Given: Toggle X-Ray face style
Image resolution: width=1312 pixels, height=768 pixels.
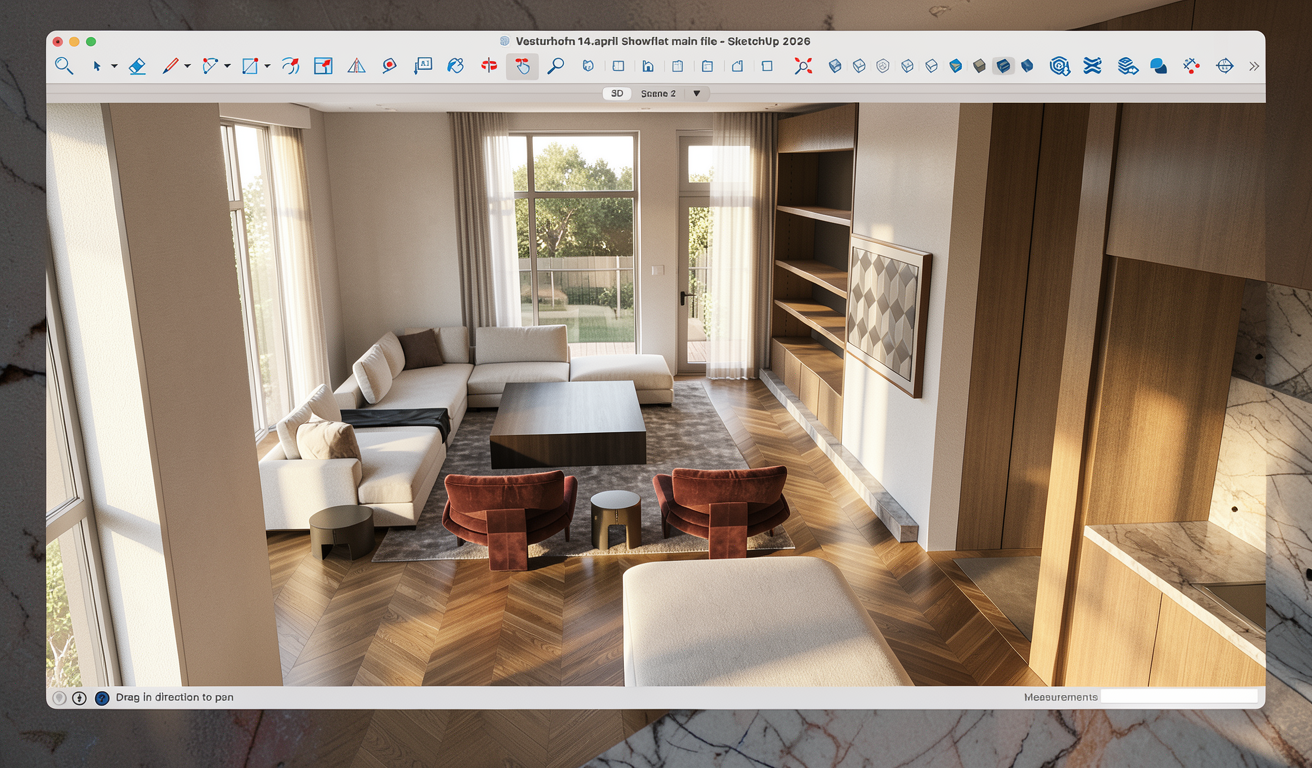Looking at the screenshot, I should pos(835,66).
